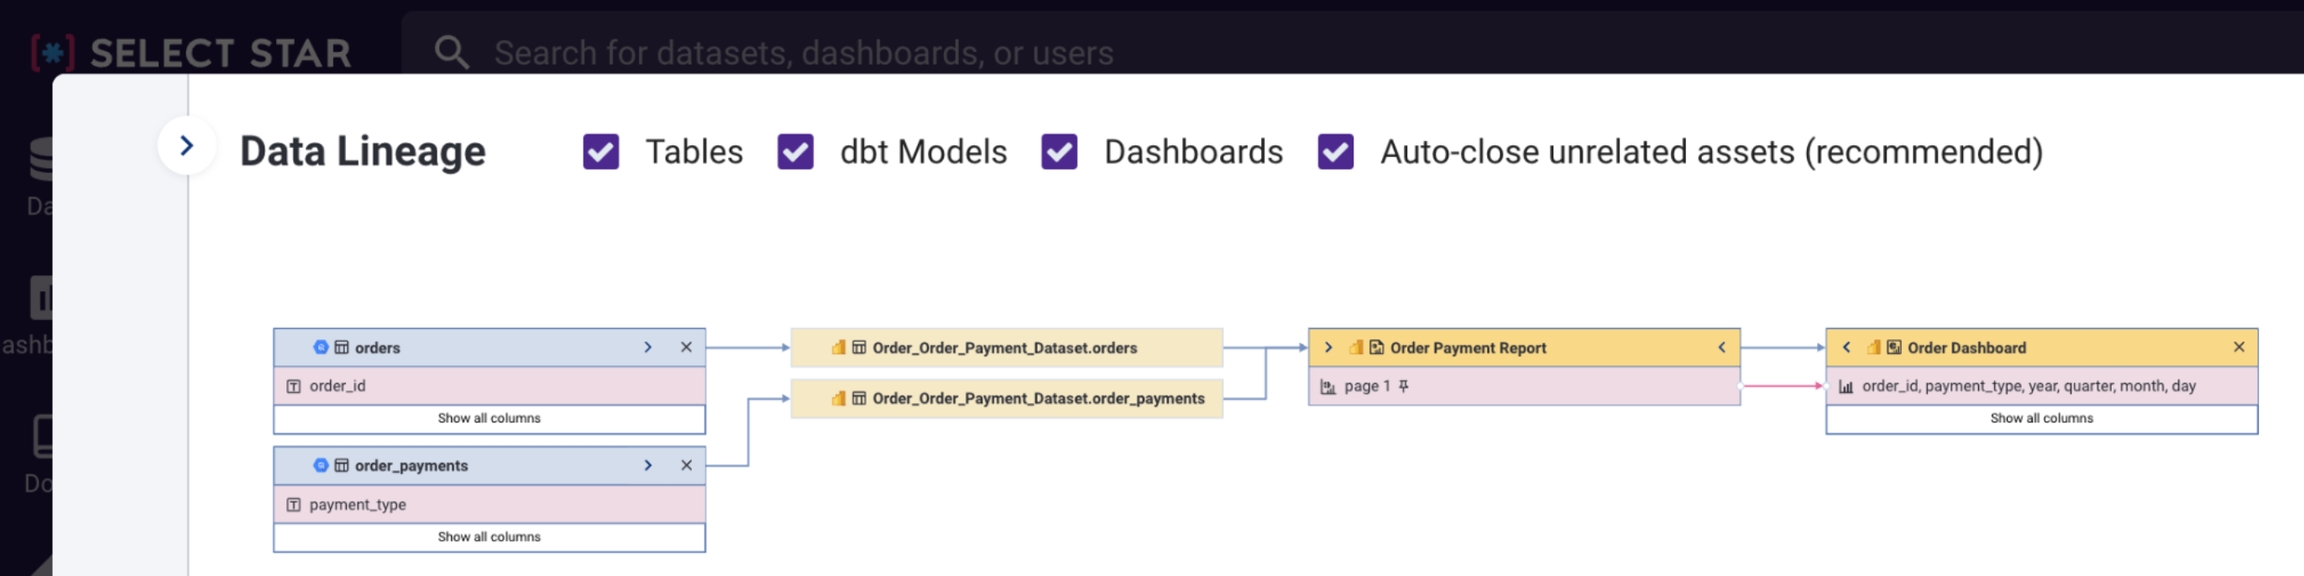Click the table icon on Order_Order_Payment_Dataset.orders
The width and height of the screenshot is (2304, 576).
pos(859,347)
